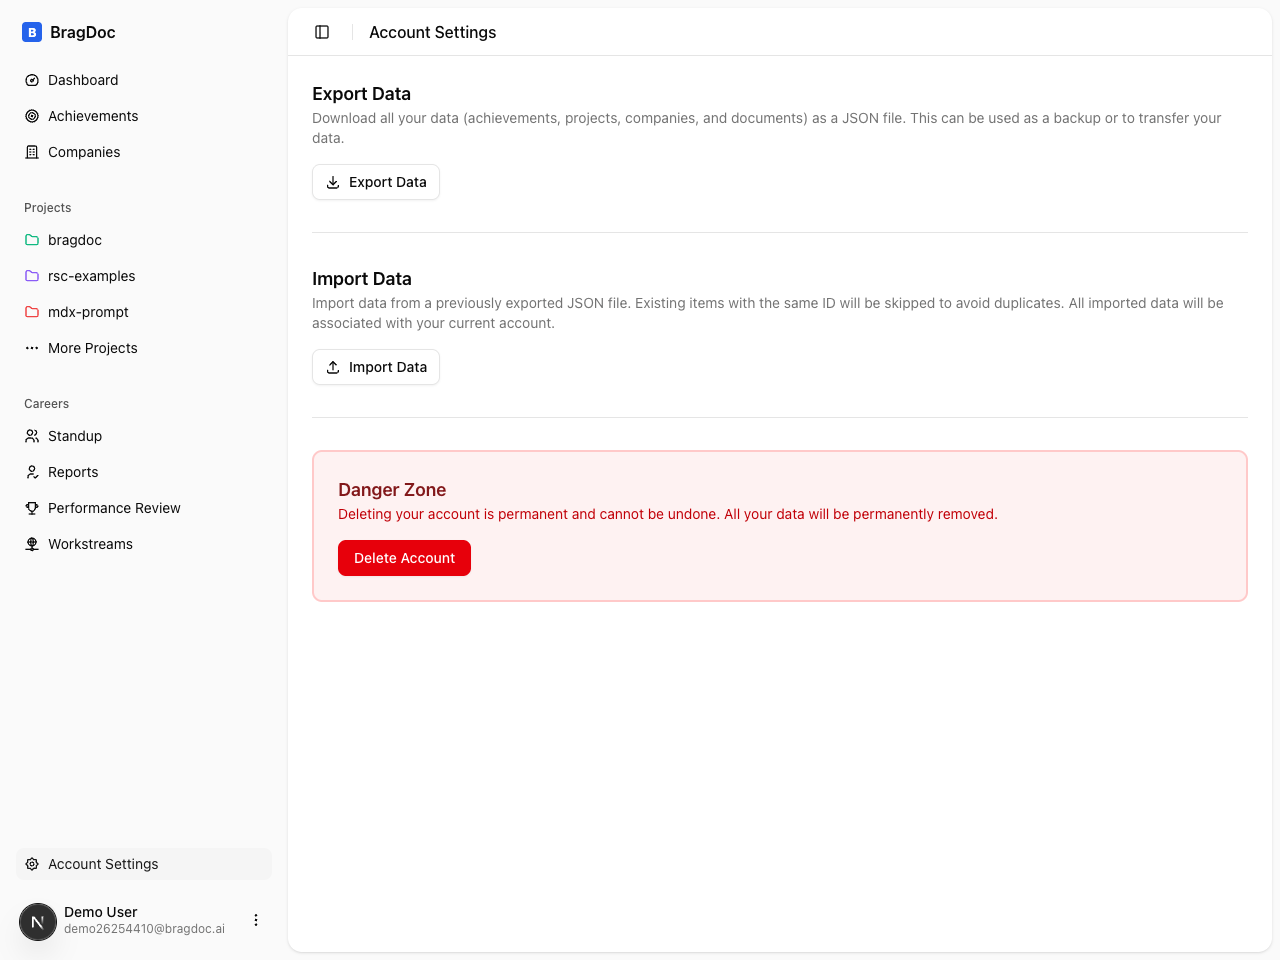This screenshot has height=960, width=1280.
Task: Select Account Settings in the sidebar
Action: tap(103, 864)
